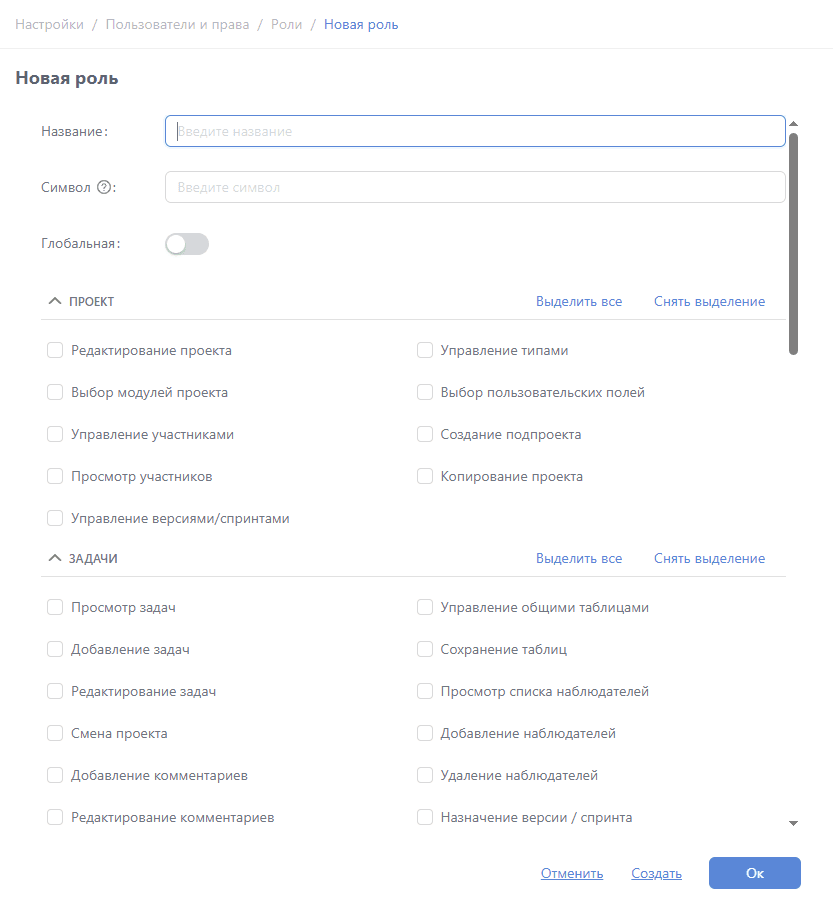
Task: Collapse the ПРОЕКТ section chevron
Action: (x=55, y=301)
